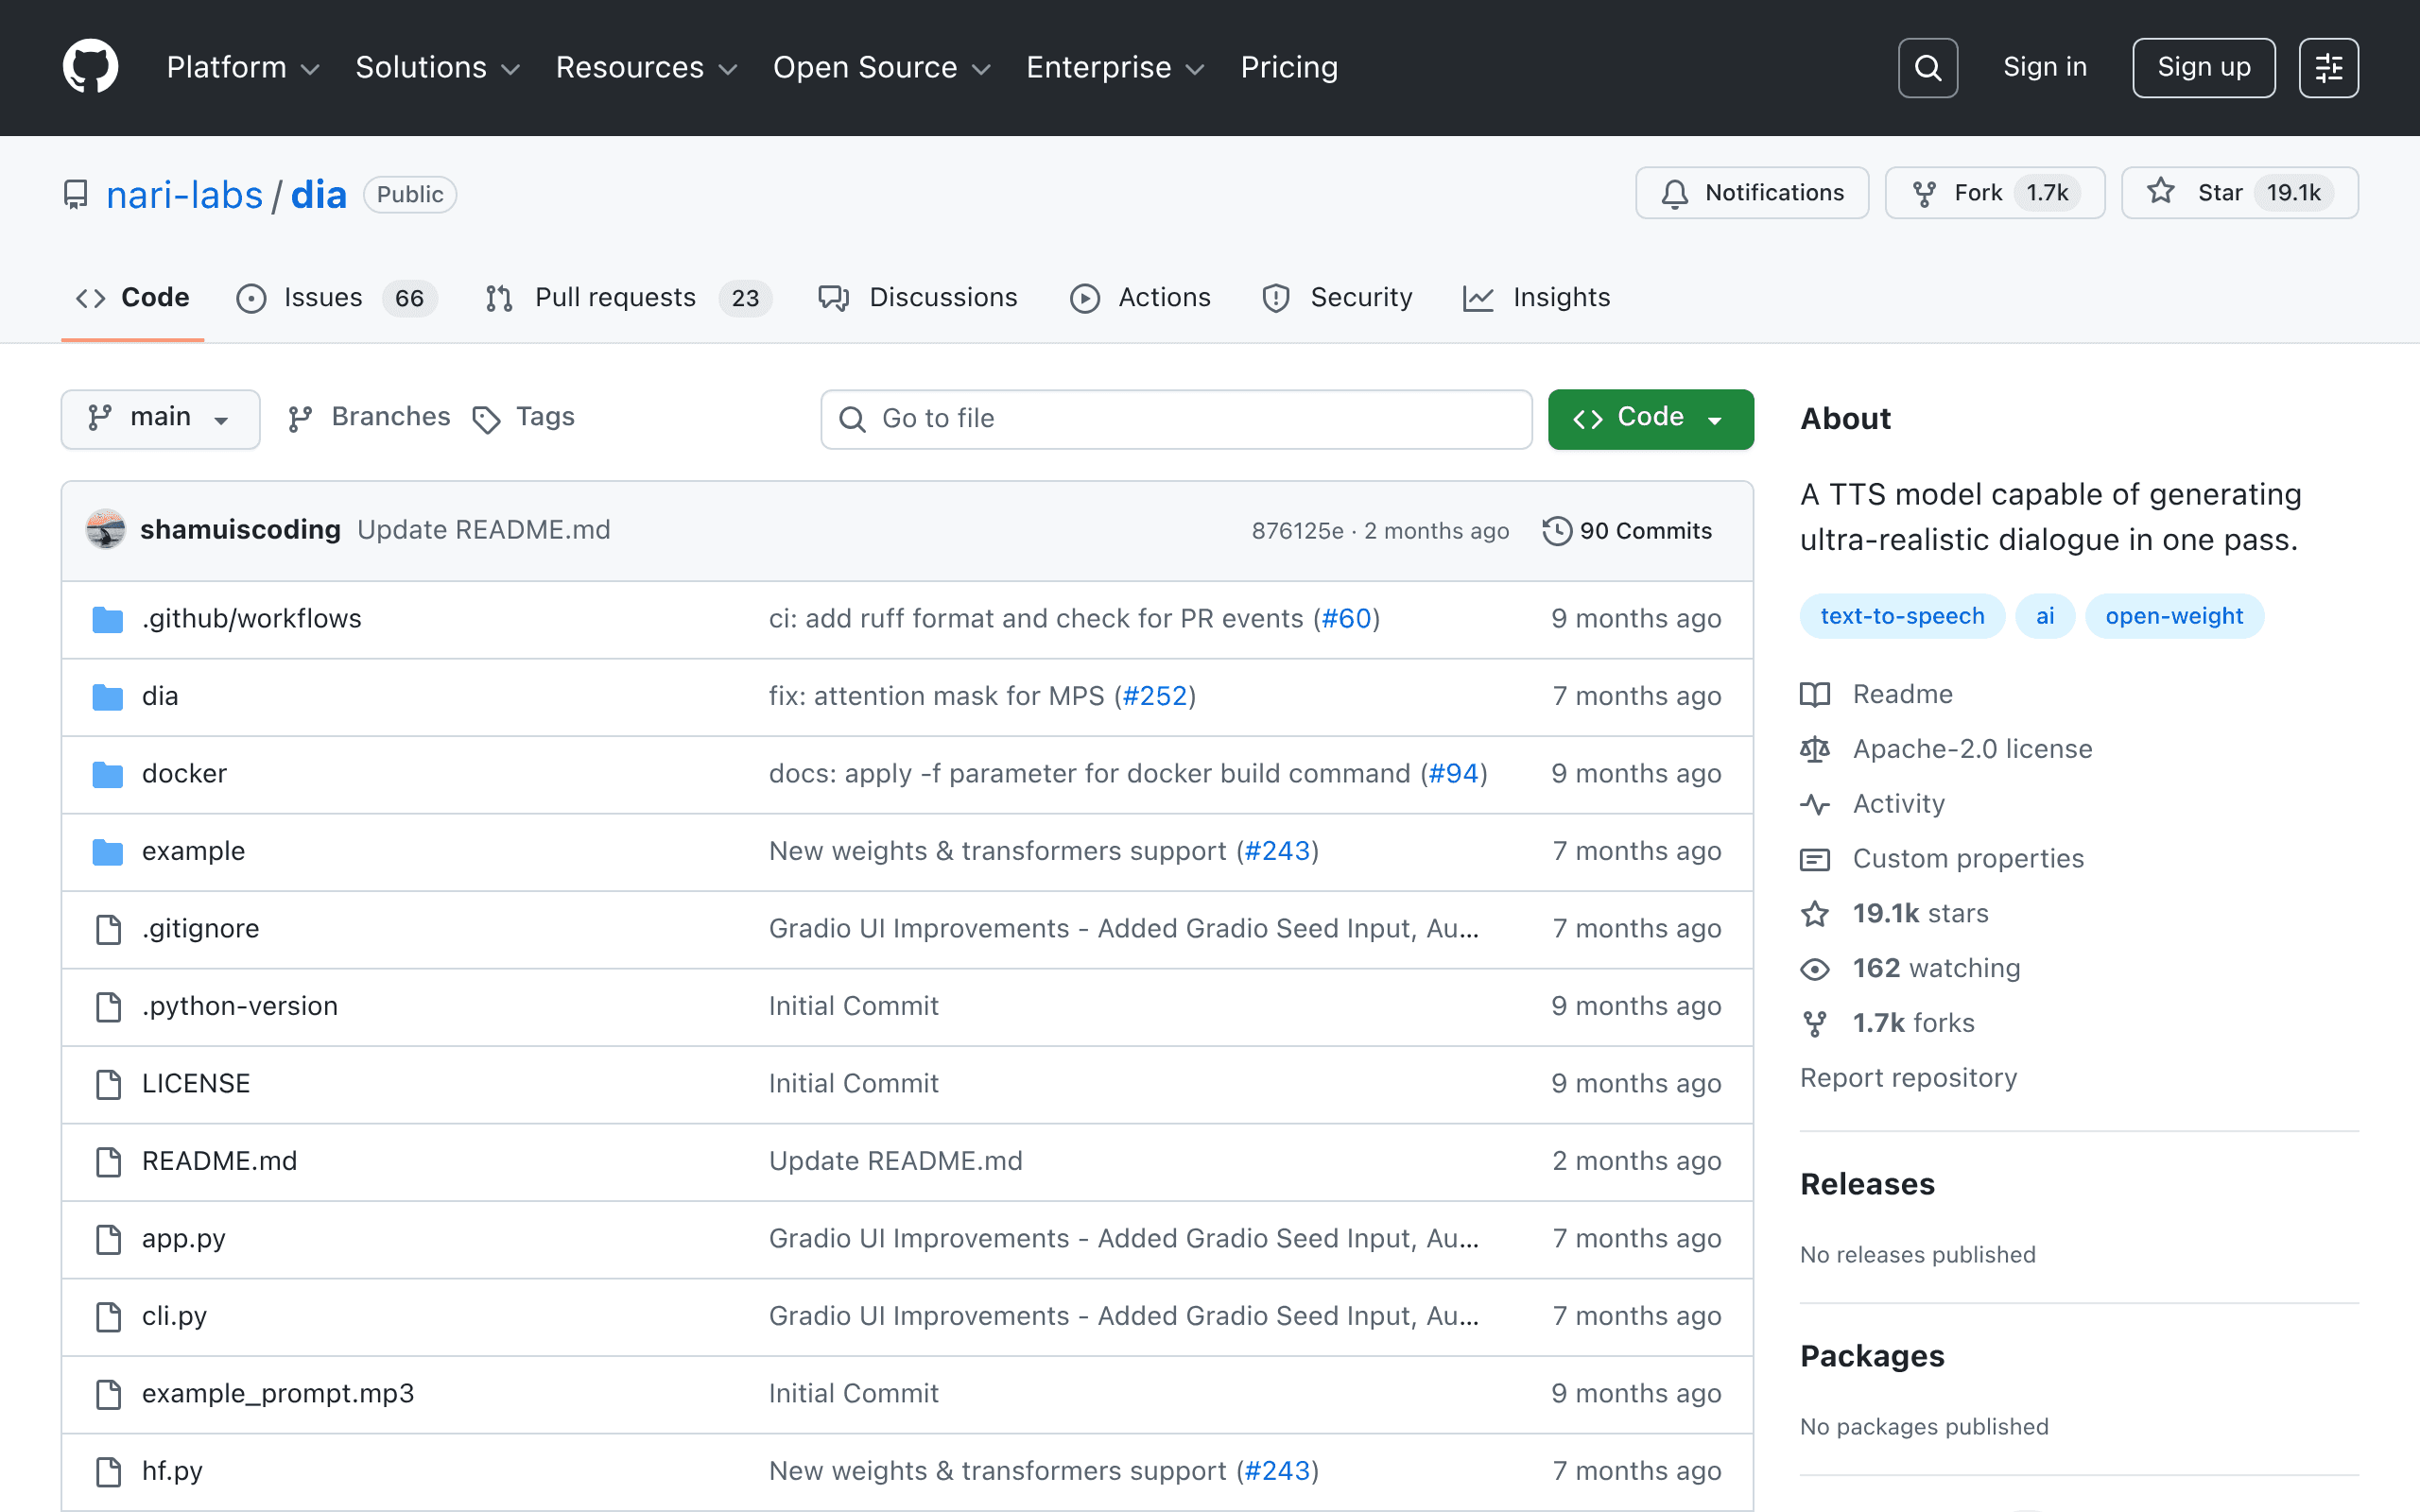2420x1512 pixels.
Task: Open pull request #60 link
Action: [1346, 619]
